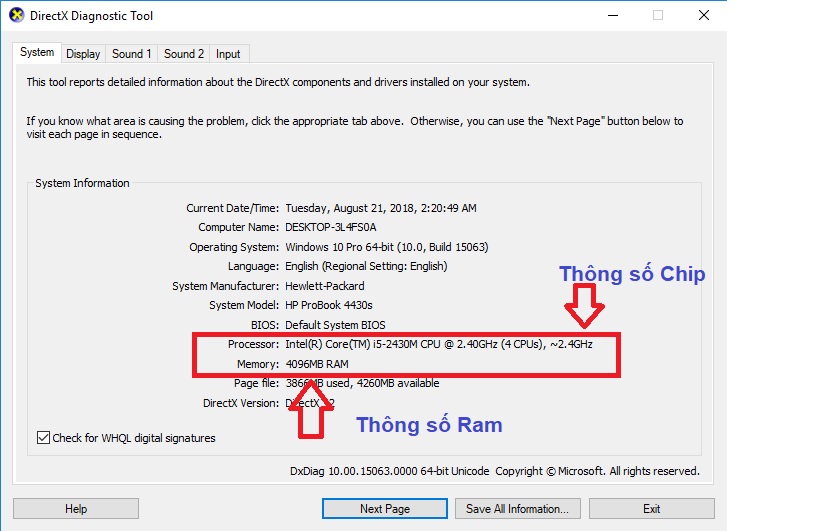Screen dimensions: 819x531
Task: Select manufacturer value Hewlett-Packard
Action: click(325, 286)
